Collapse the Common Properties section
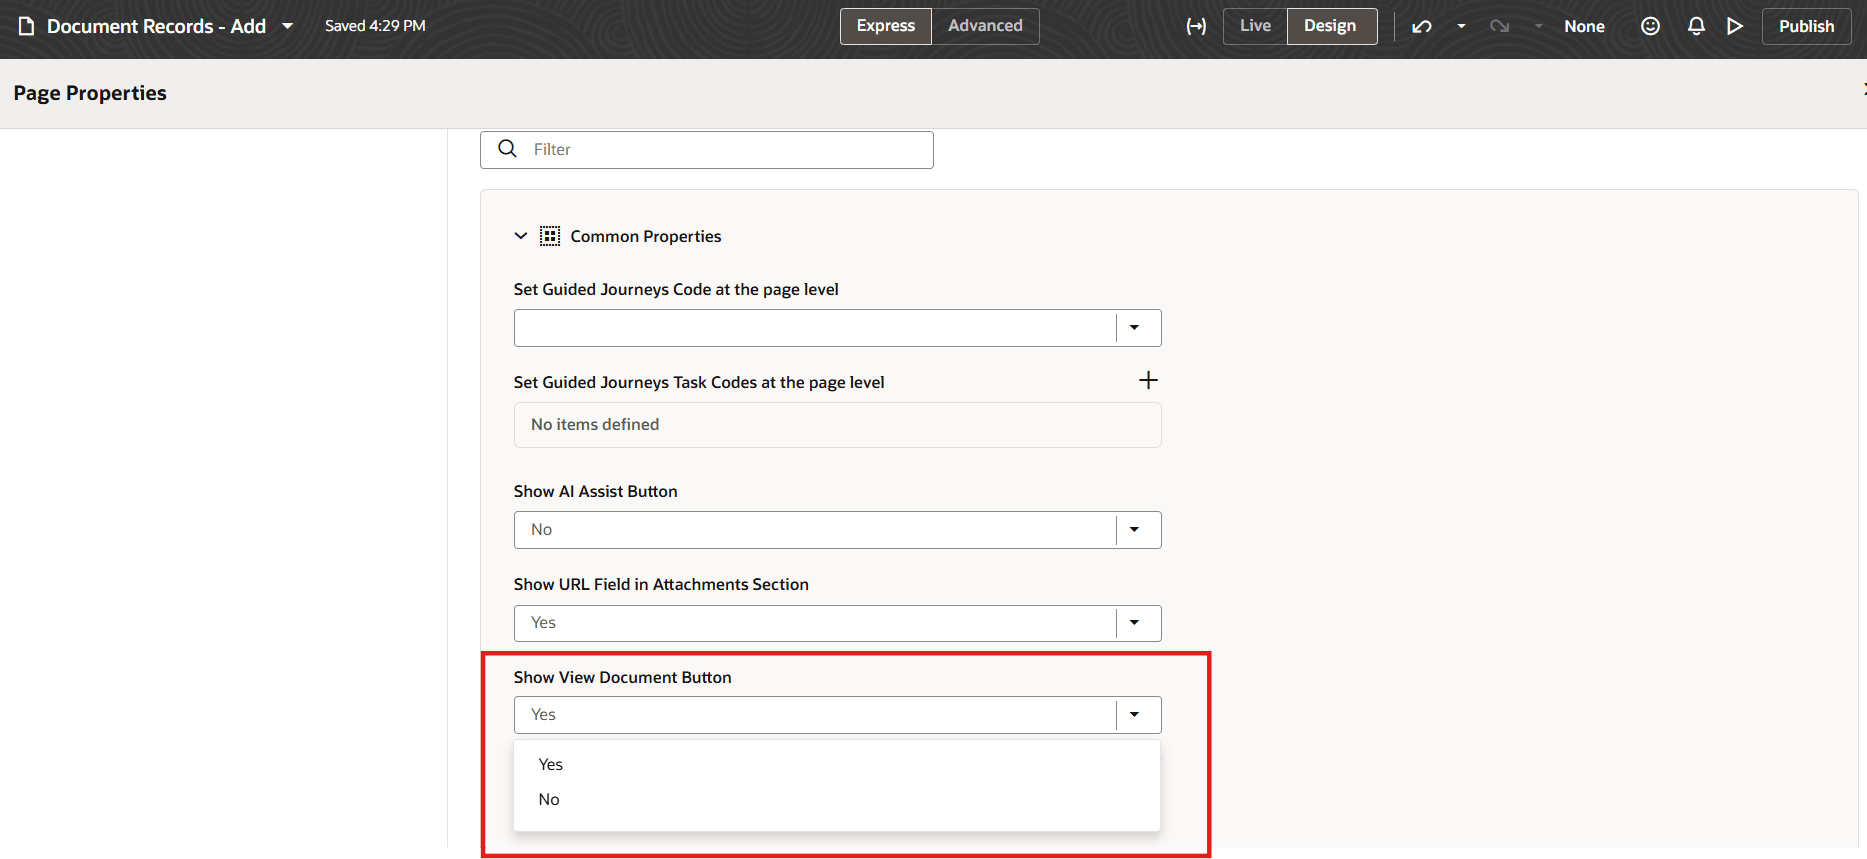Viewport: 1867px width, 859px height. 521,236
